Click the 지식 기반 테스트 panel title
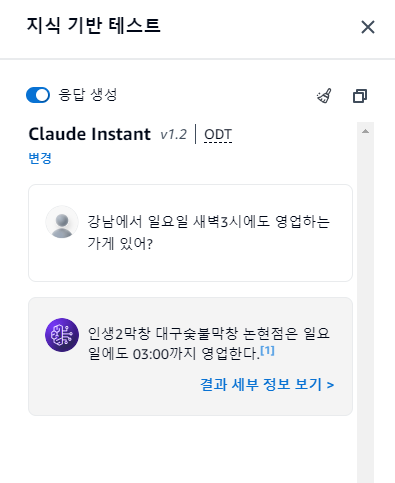 [x=94, y=26]
